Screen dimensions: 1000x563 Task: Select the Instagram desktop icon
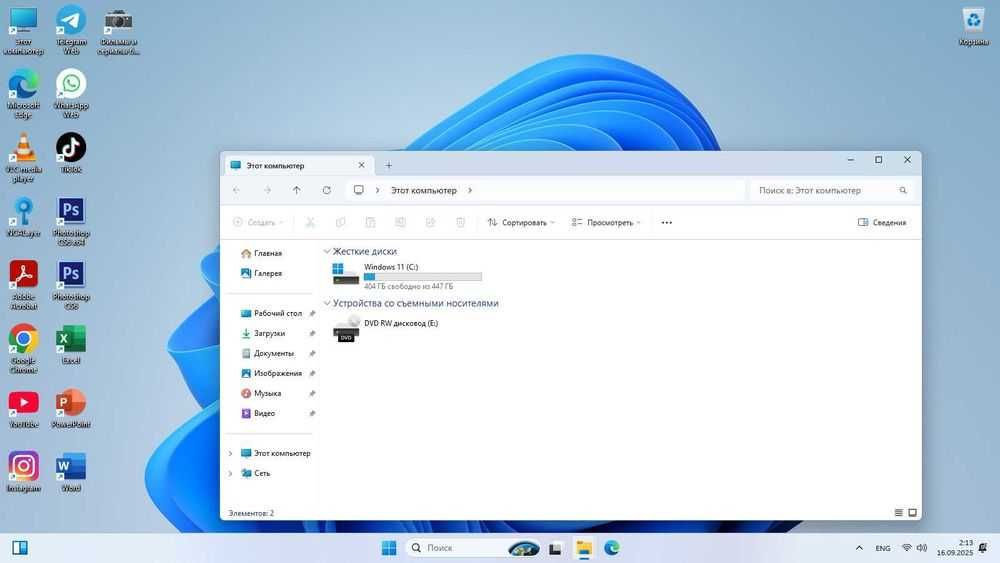click(x=24, y=472)
